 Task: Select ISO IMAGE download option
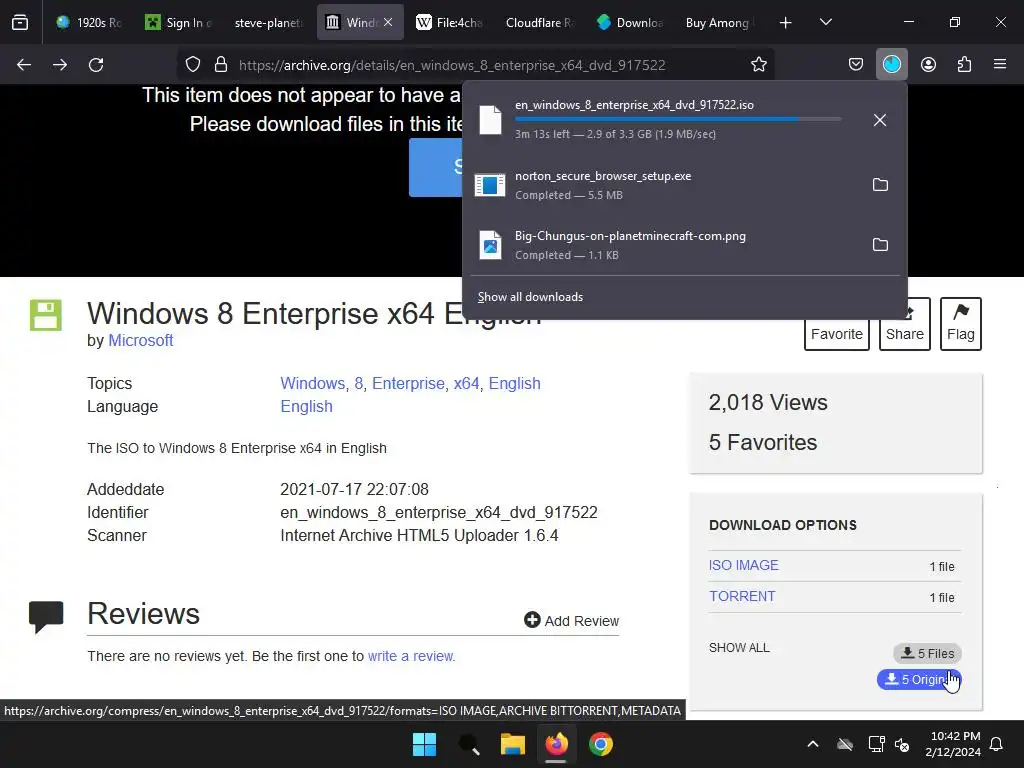click(743, 565)
